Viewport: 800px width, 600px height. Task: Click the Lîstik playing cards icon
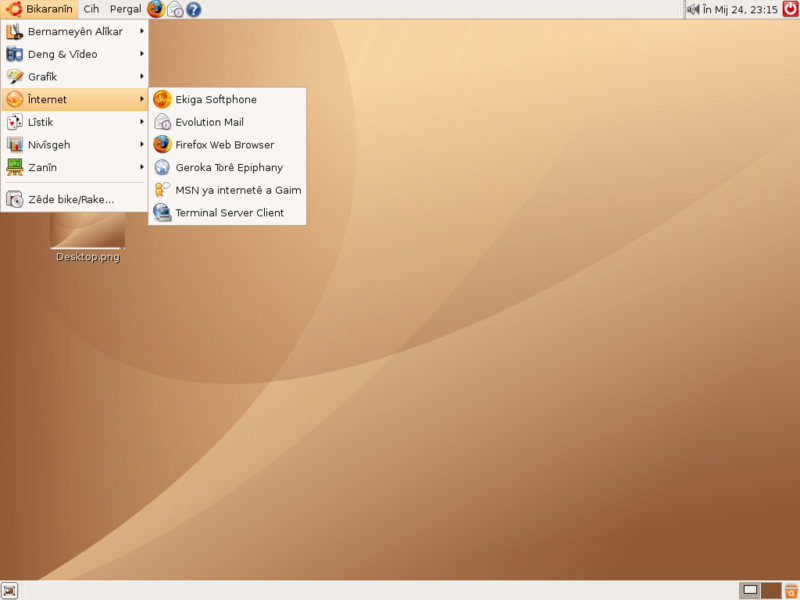click(x=14, y=122)
